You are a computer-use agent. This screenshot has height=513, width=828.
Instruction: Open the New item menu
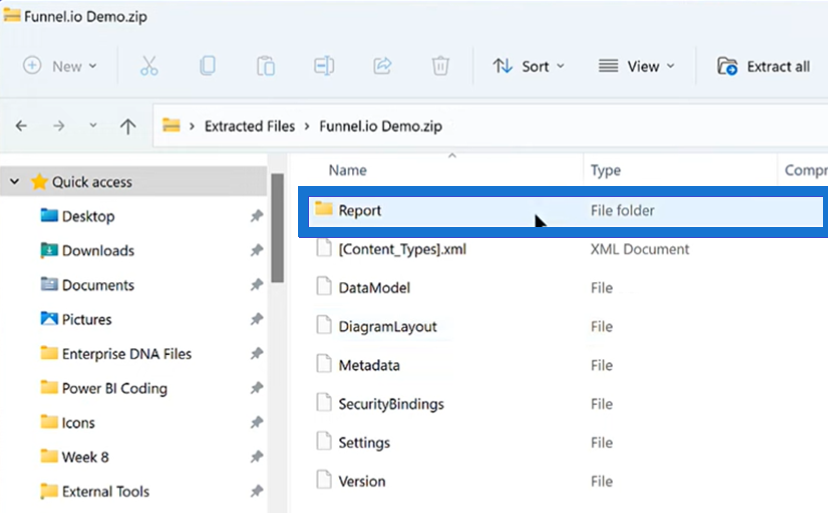pos(60,66)
